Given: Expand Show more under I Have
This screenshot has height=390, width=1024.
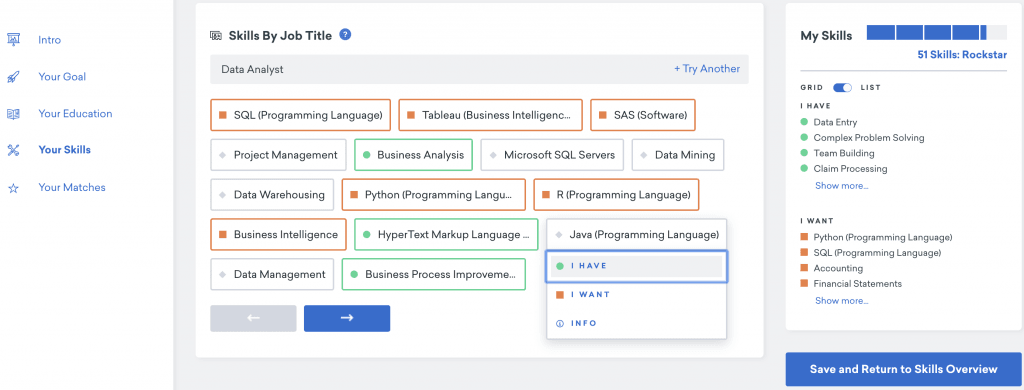Looking at the screenshot, I should tap(842, 186).
